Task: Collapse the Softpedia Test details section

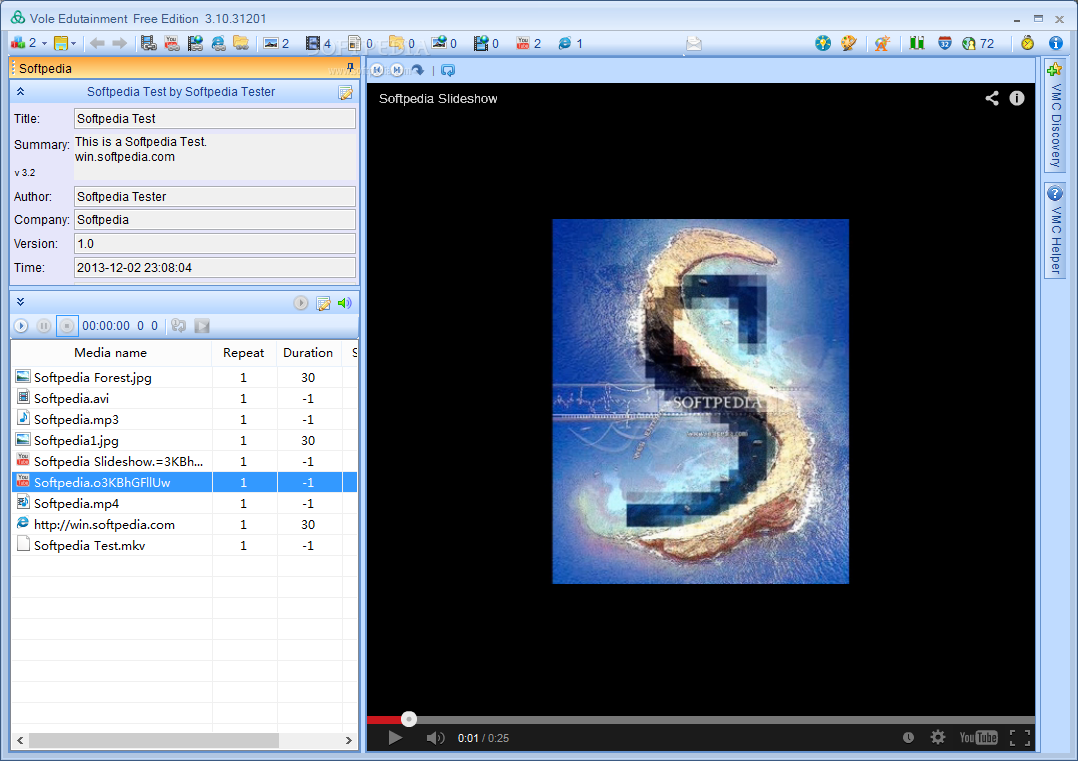Action: 21,91
